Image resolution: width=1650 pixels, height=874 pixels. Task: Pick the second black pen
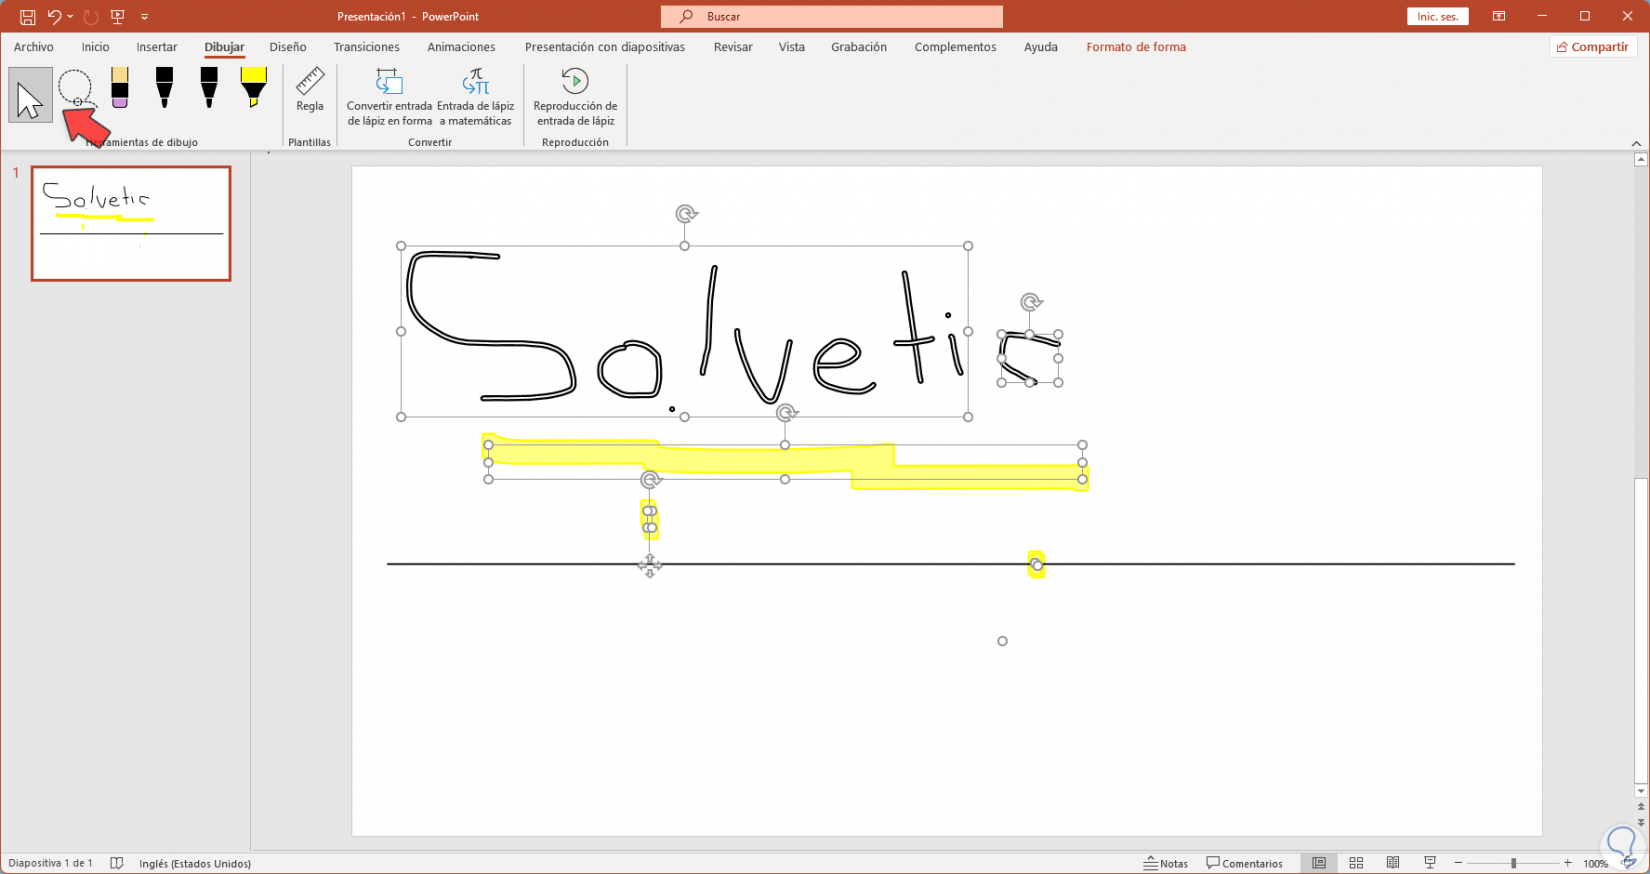click(x=209, y=88)
